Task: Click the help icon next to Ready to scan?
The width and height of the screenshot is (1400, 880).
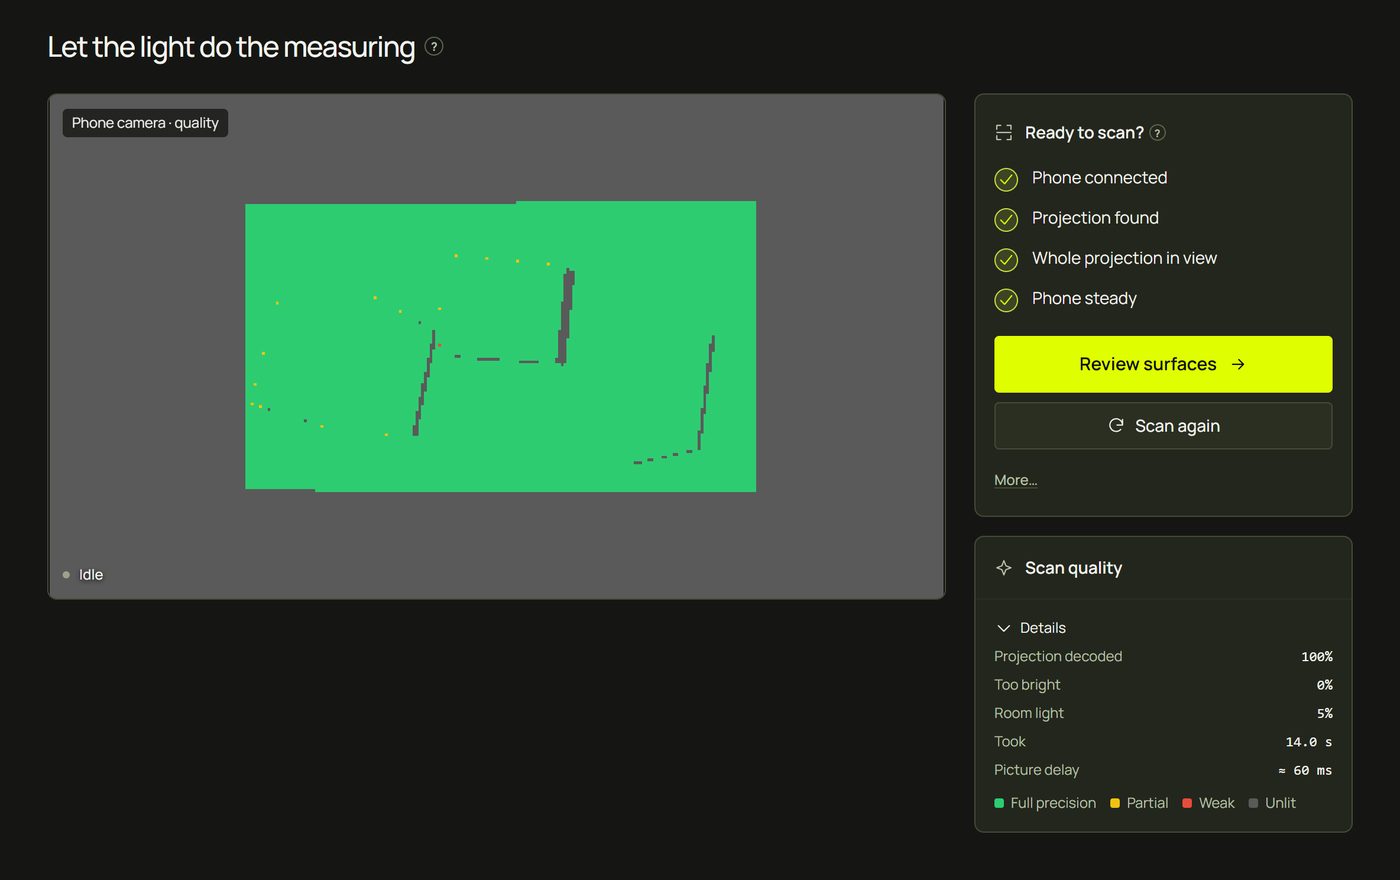Action: tap(1158, 132)
